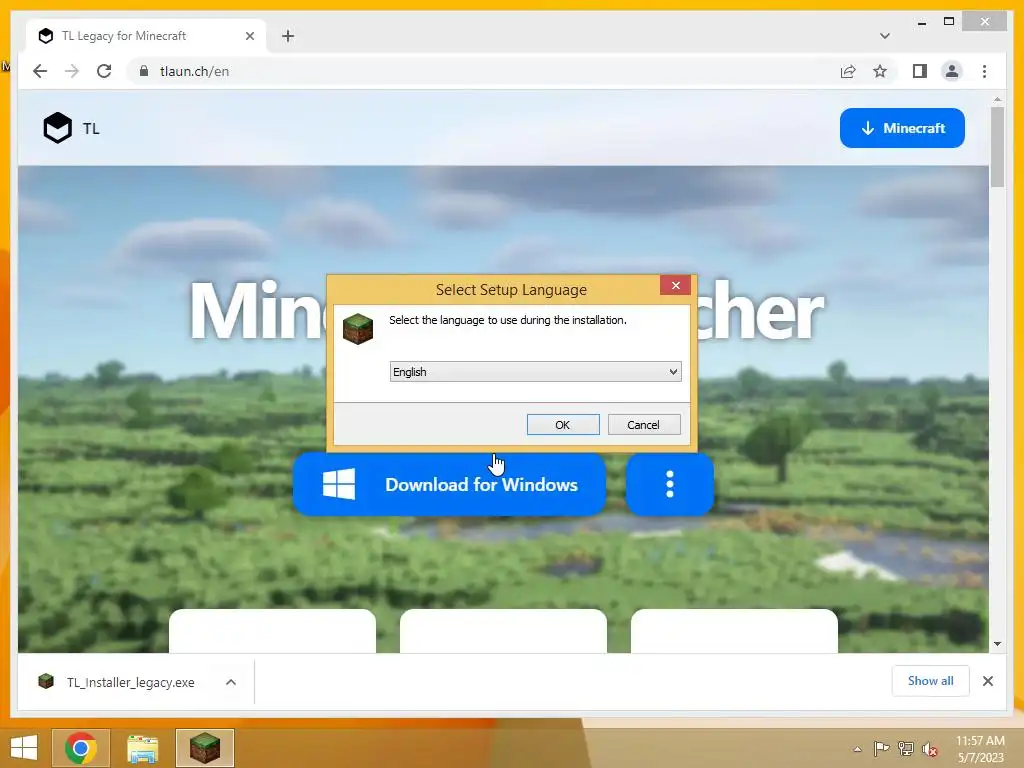Open the English language dropdown
Image resolution: width=1024 pixels, height=768 pixels.
pos(536,372)
